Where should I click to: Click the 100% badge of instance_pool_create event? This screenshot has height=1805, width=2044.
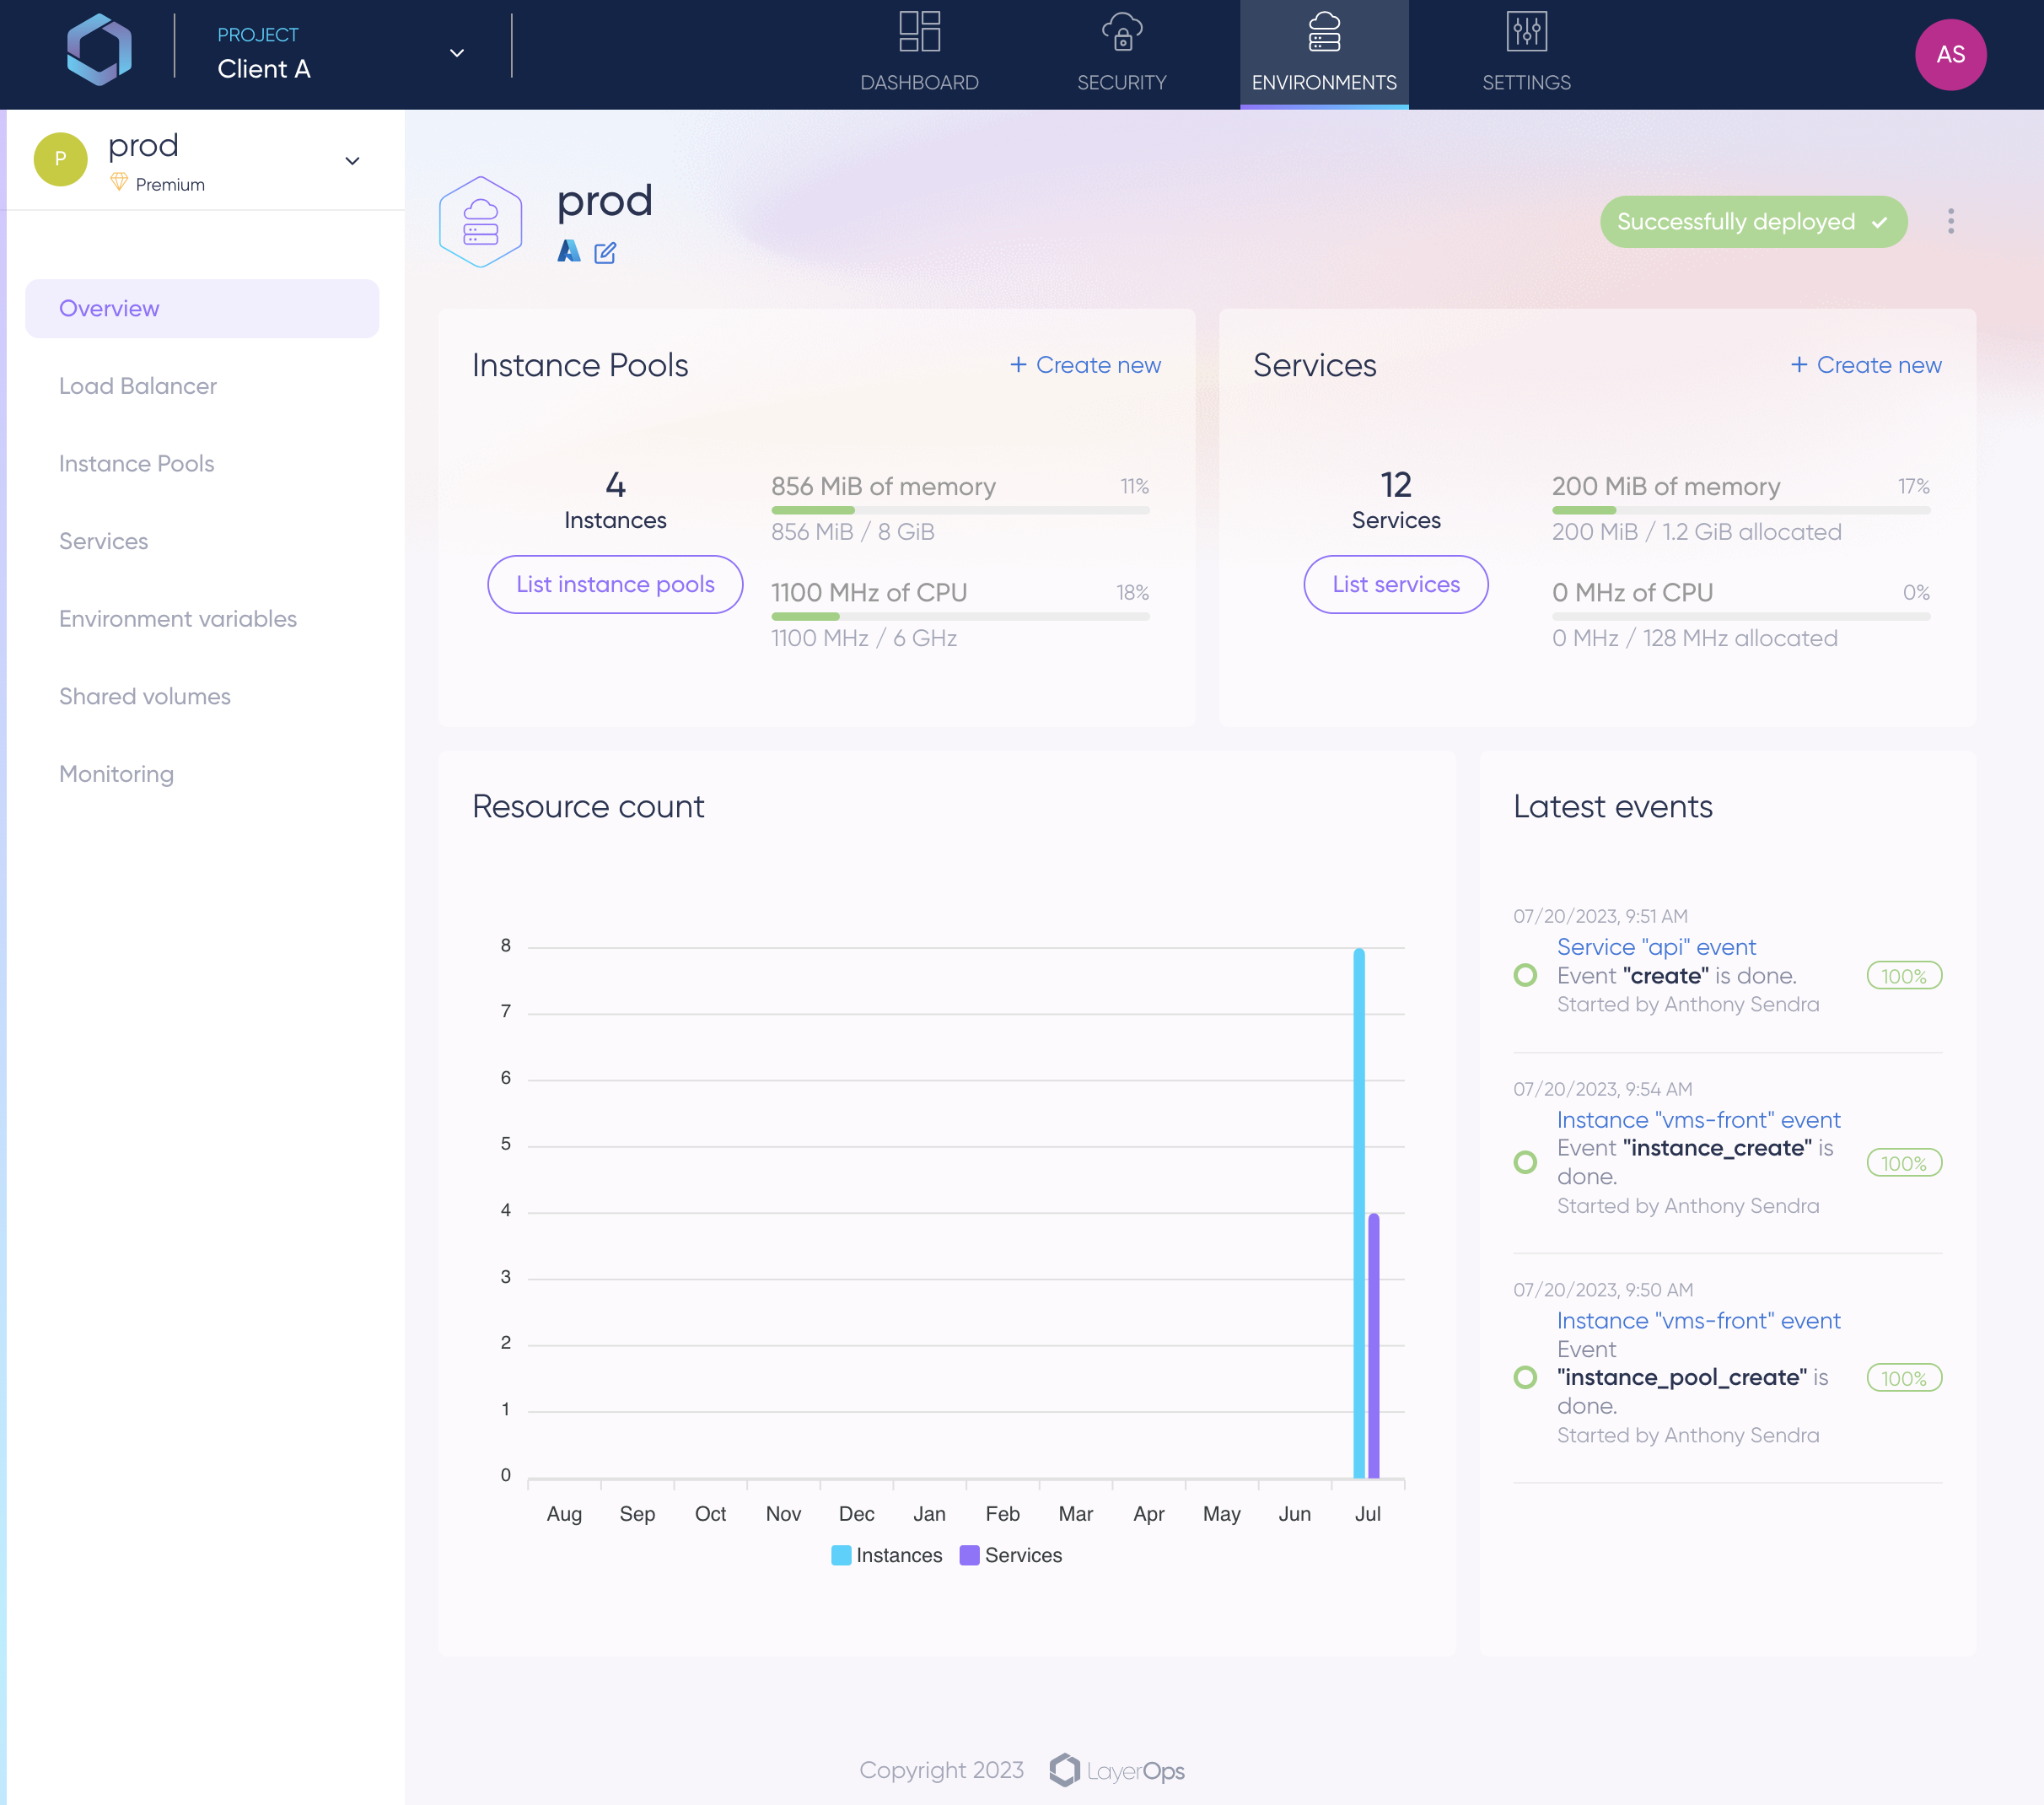[1904, 1378]
